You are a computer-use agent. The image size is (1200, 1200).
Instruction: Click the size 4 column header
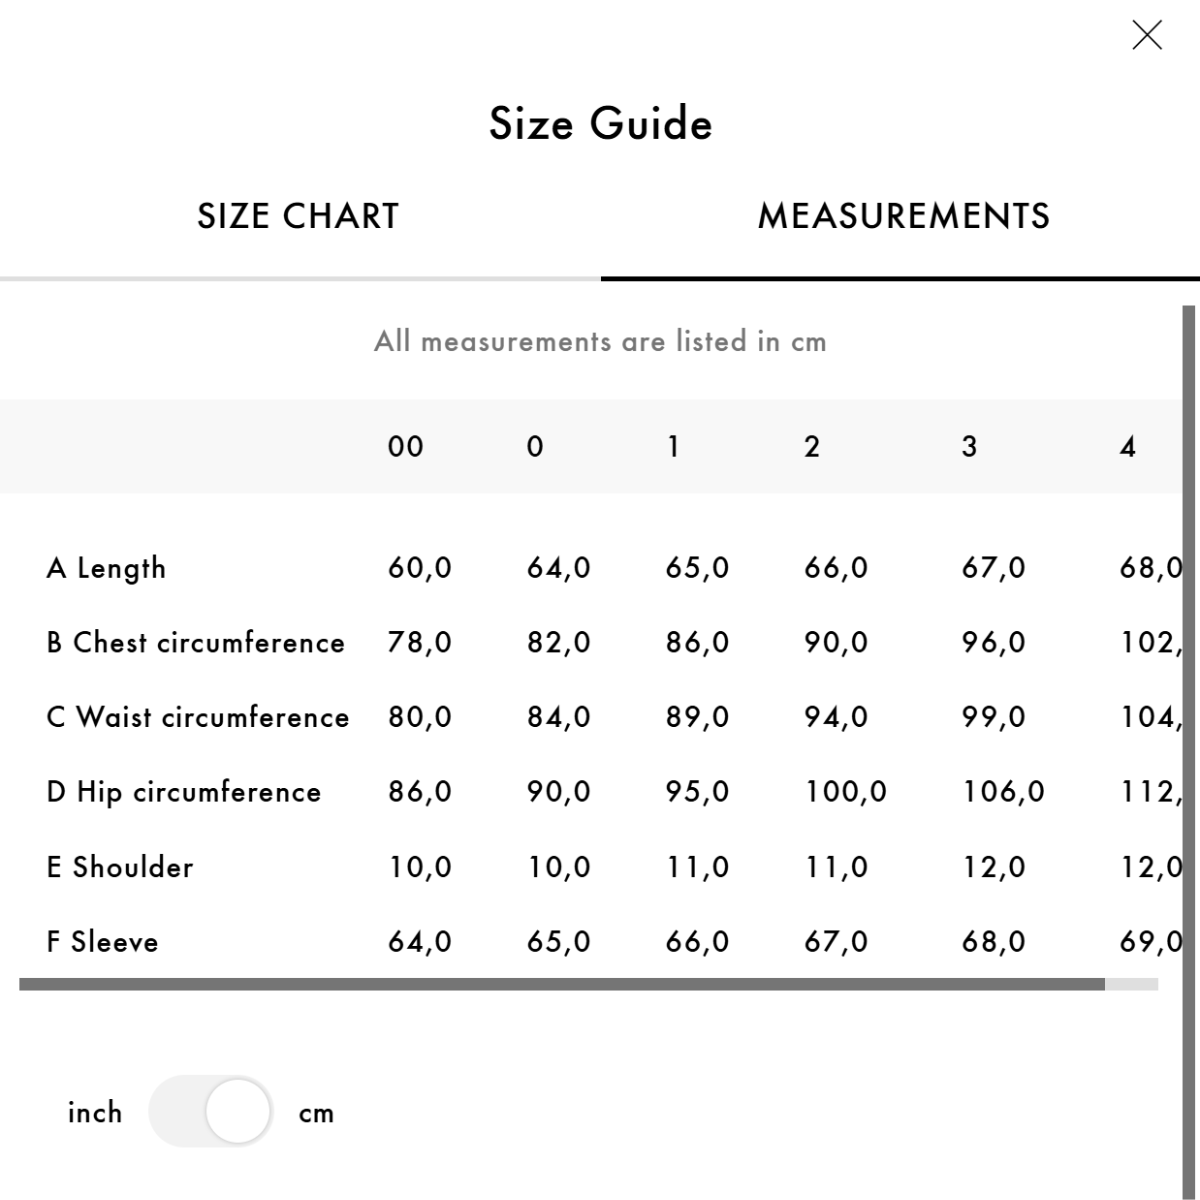[1128, 446]
